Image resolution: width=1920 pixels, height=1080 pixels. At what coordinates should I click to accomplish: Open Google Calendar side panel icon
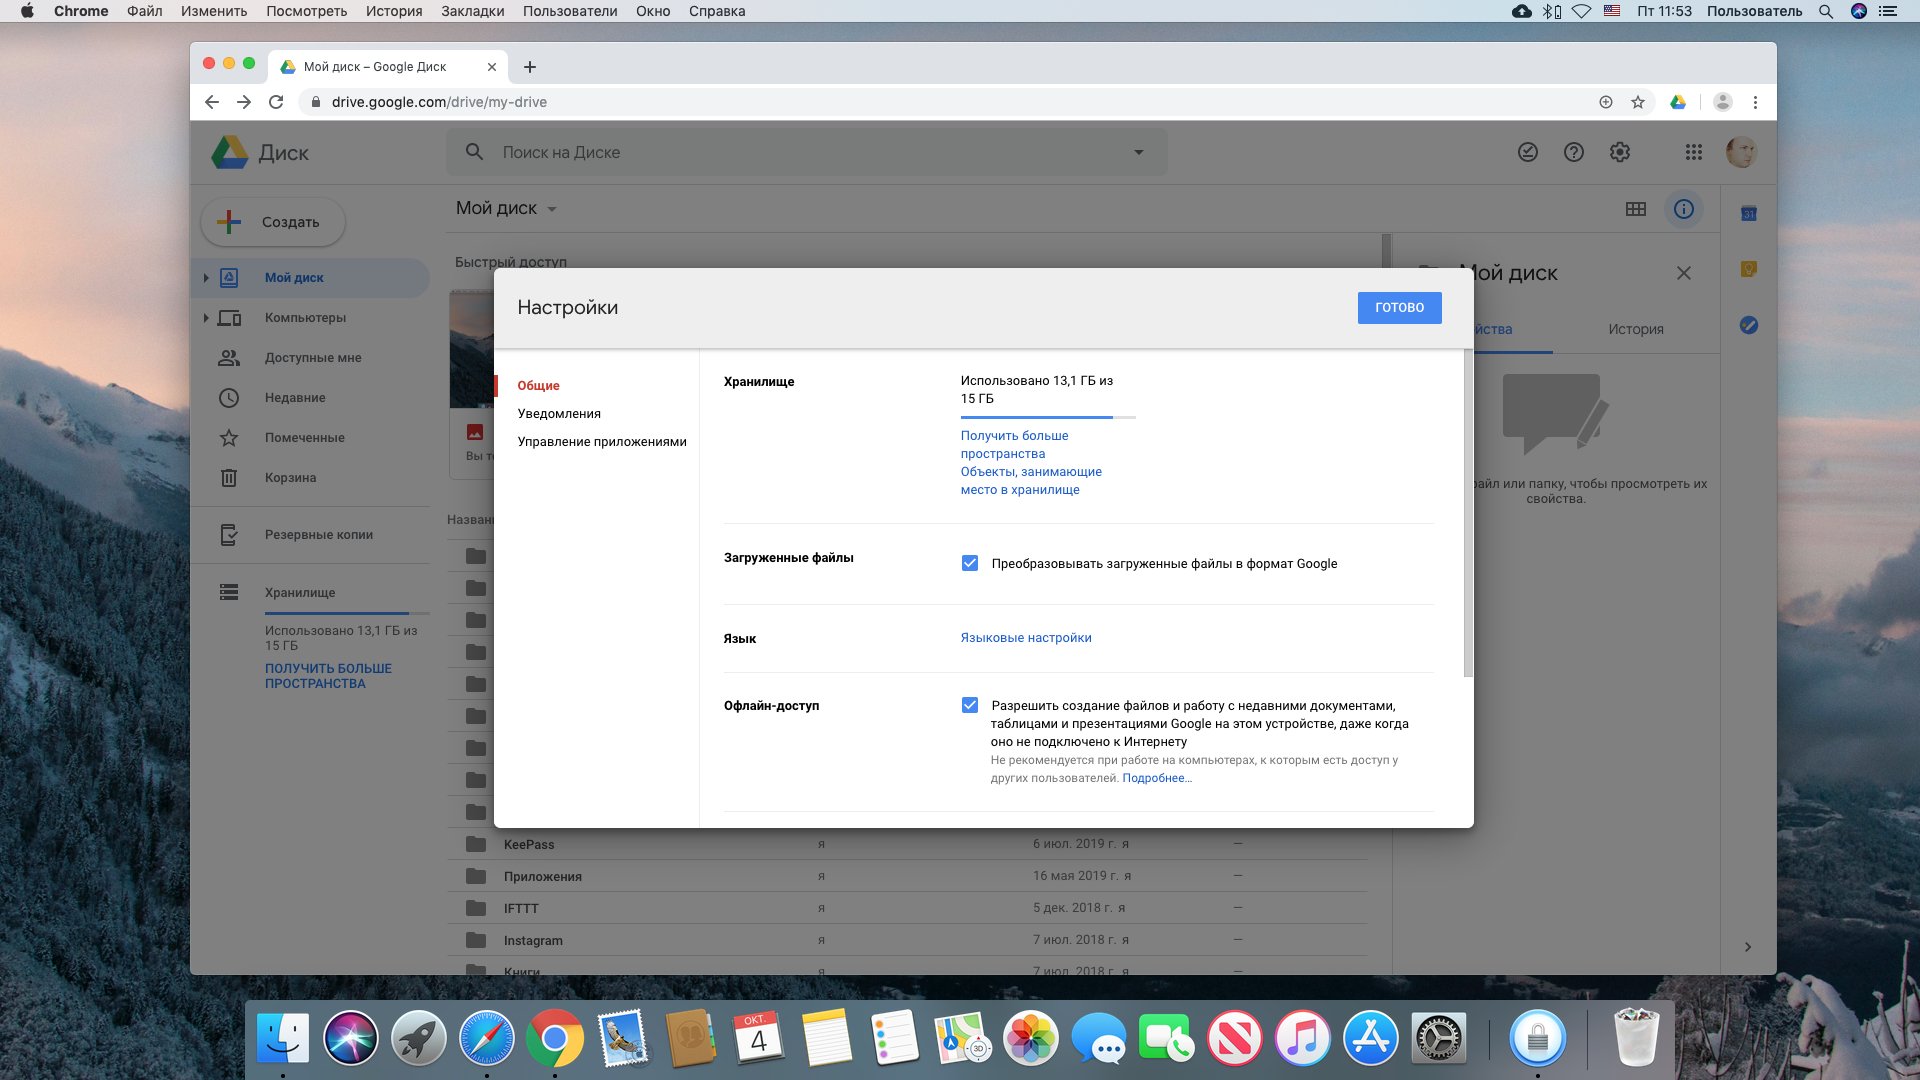tap(1749, 213)
